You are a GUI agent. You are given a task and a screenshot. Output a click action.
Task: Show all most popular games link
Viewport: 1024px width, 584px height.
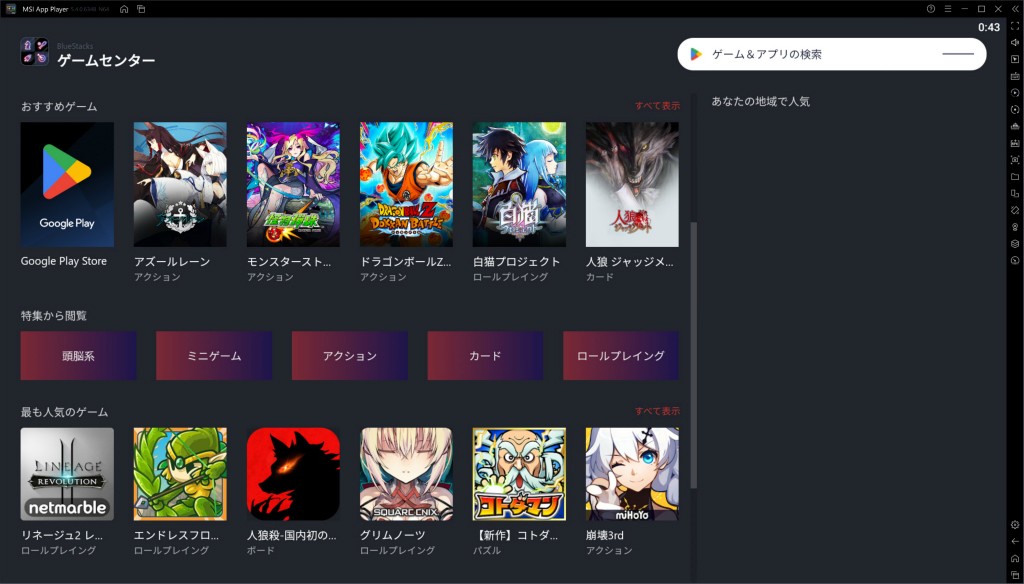(x=657, y=412)
